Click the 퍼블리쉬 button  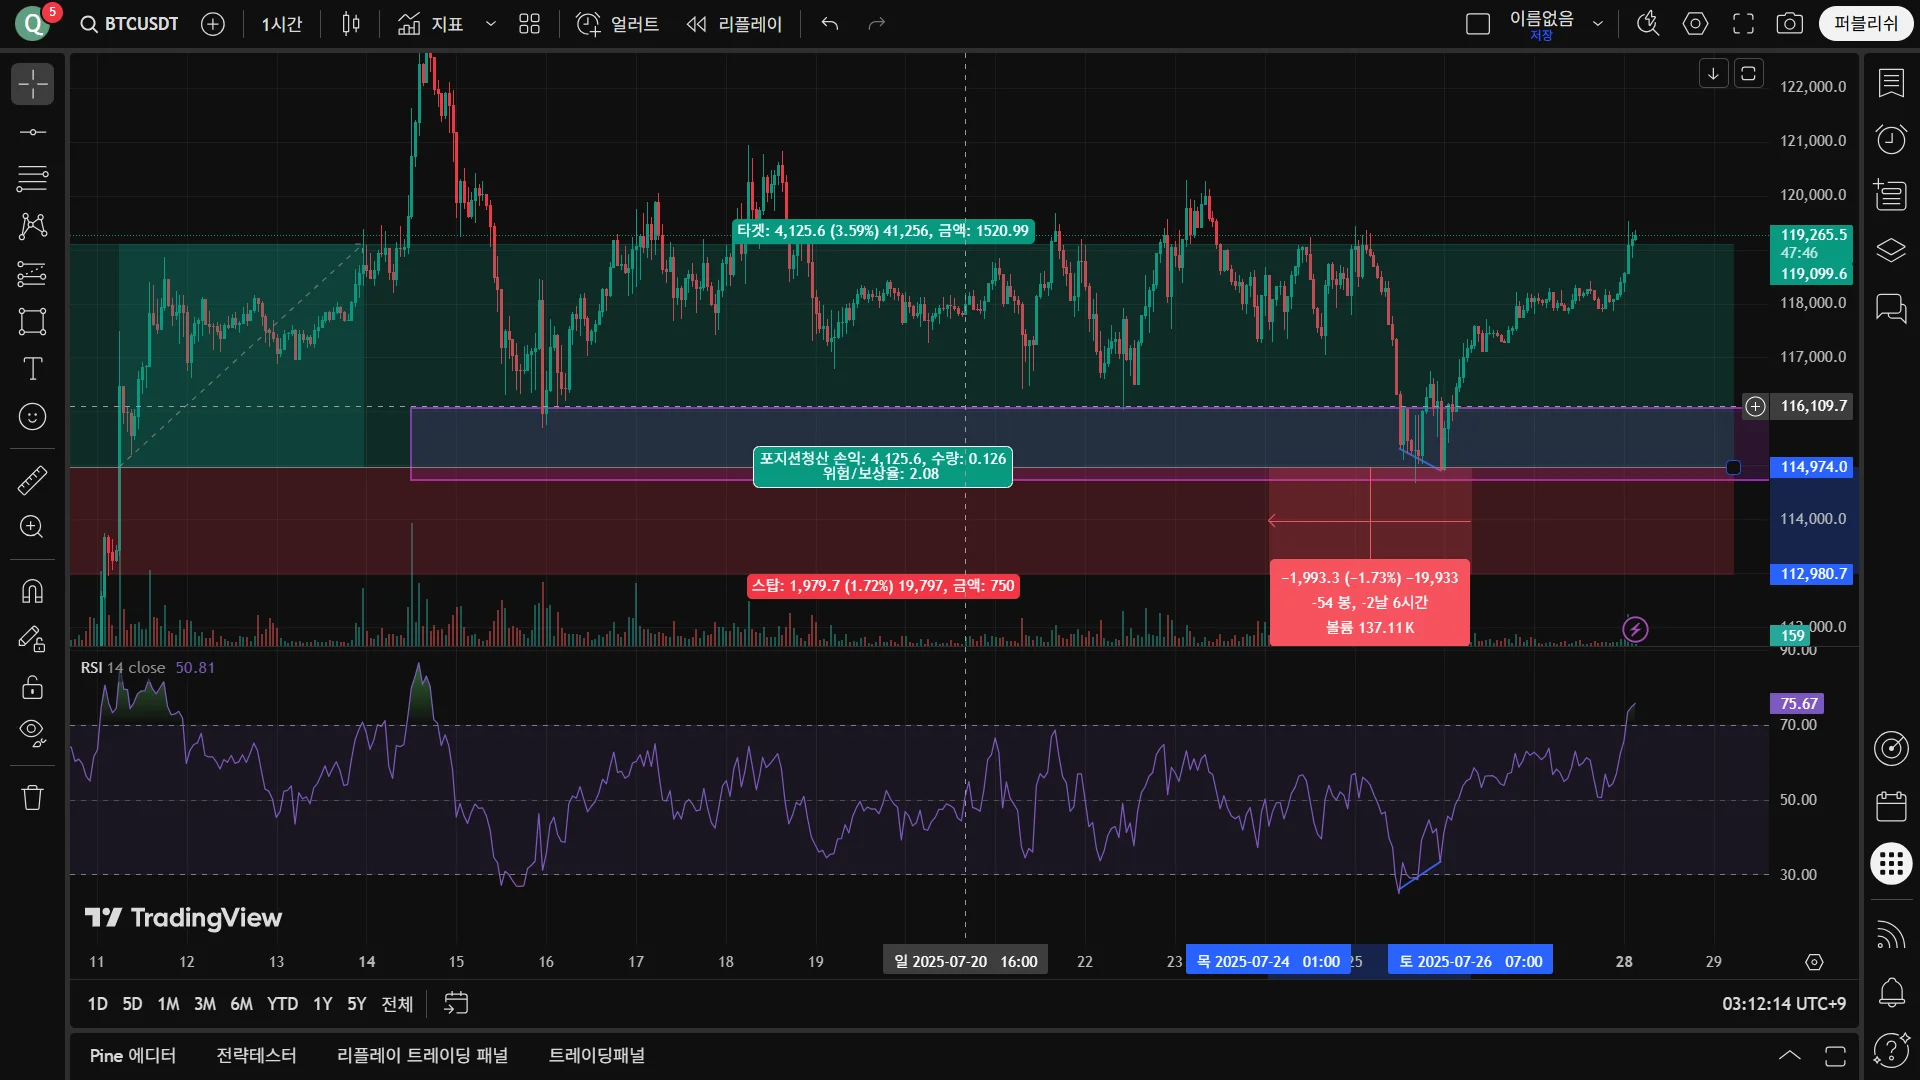(x=1864, y=23)
